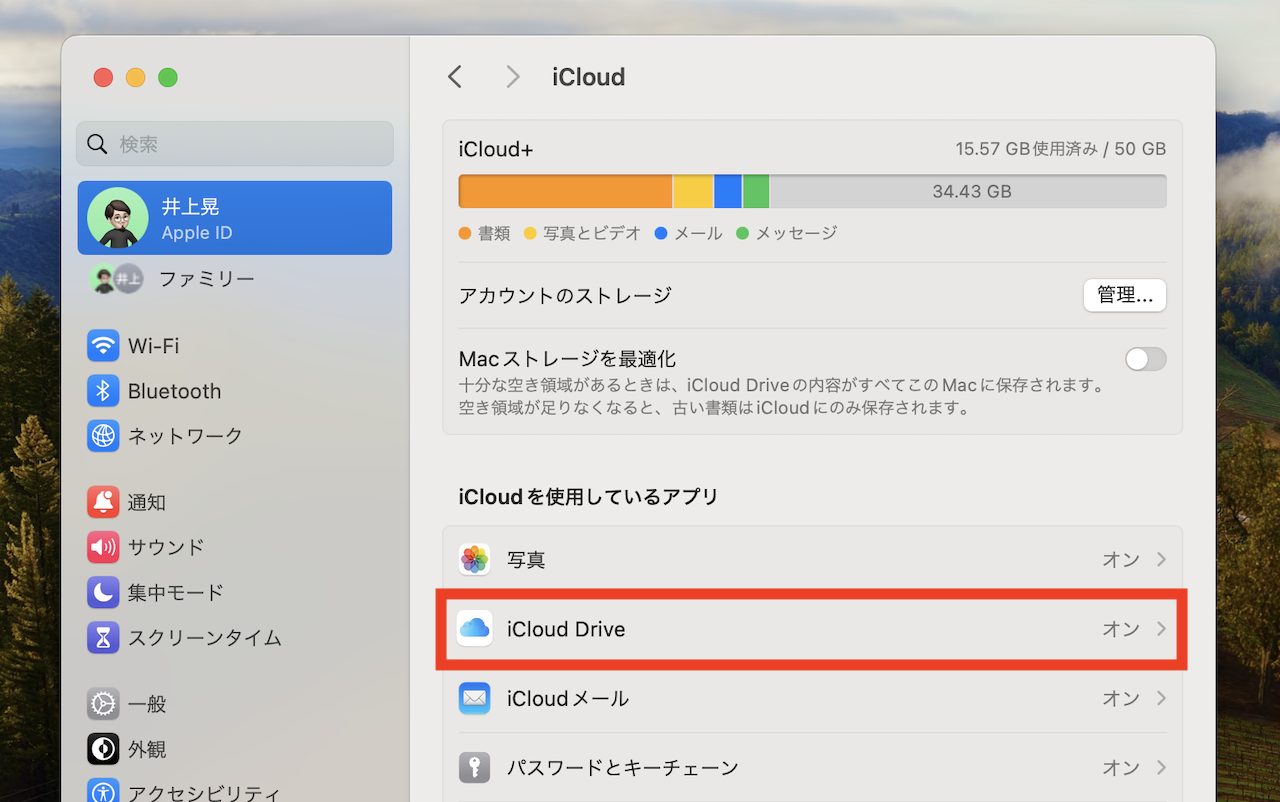Click the search magnifier icon

pos(97,144)
